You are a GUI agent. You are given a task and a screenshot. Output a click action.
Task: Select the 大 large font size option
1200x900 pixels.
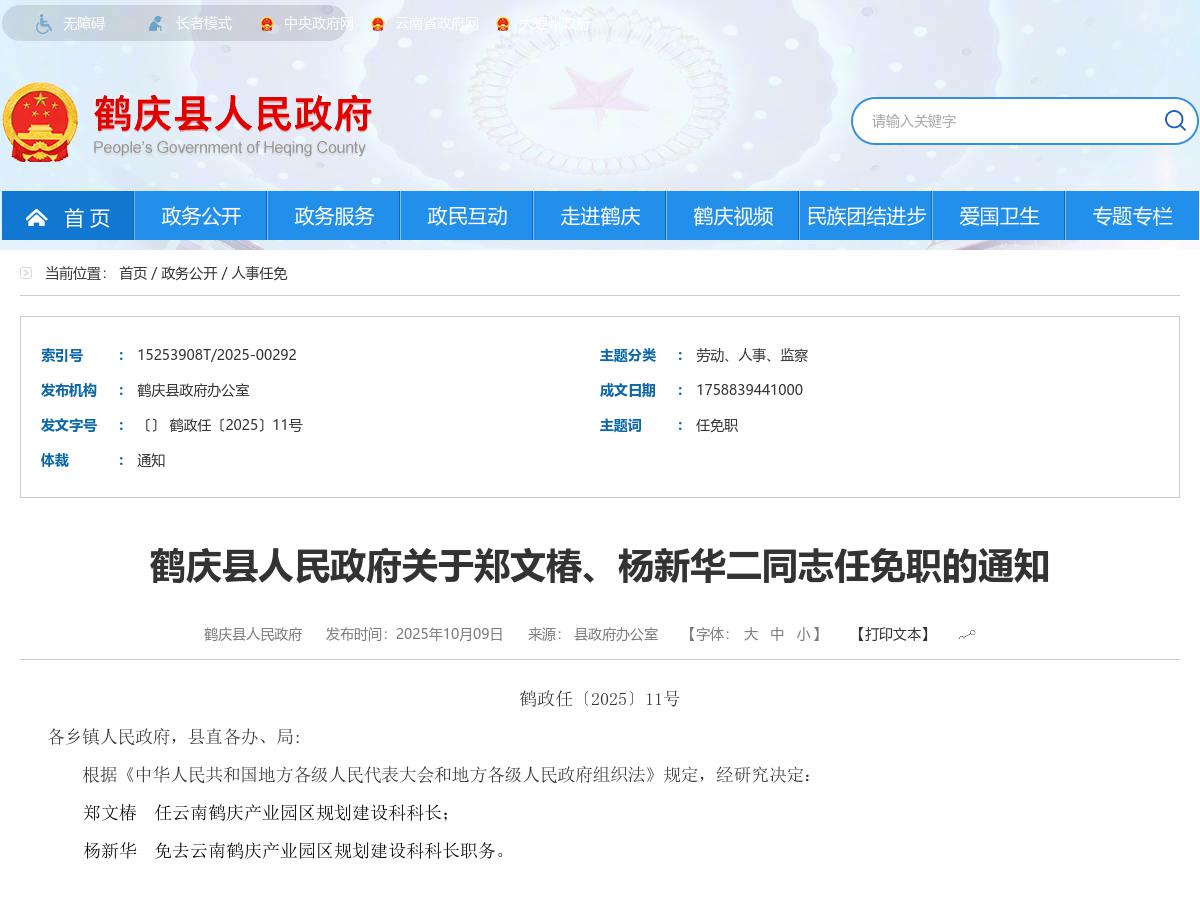[751, 634]
